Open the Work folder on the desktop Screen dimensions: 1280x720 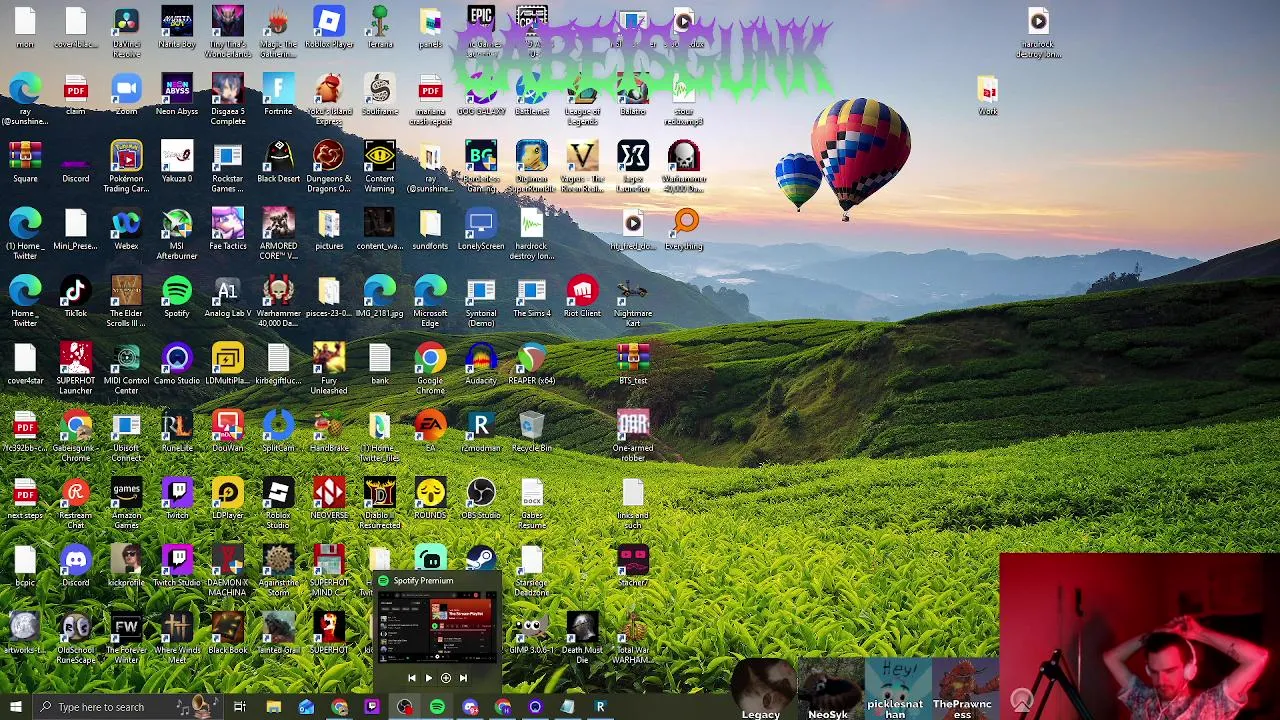988,96
